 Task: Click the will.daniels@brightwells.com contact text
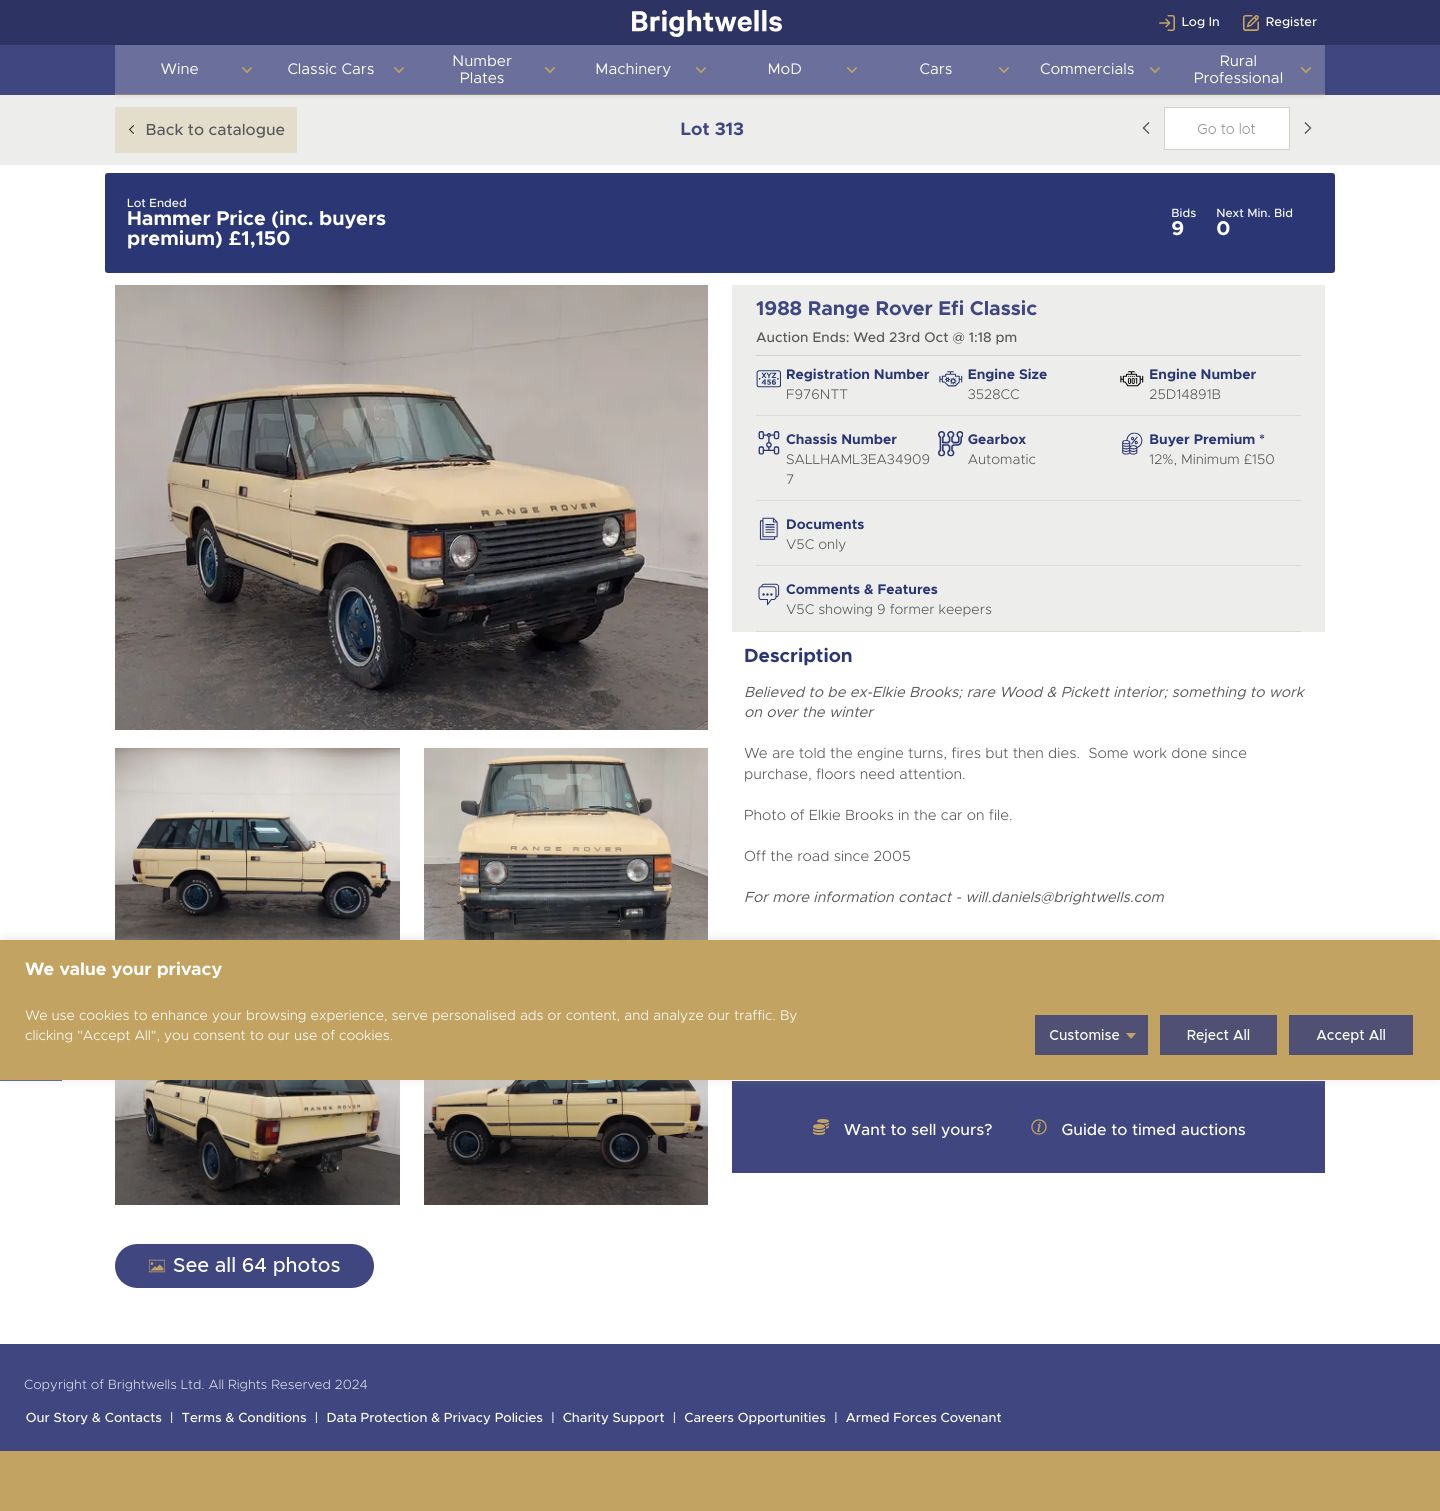pyautogui.click(x=1065, y=897)
